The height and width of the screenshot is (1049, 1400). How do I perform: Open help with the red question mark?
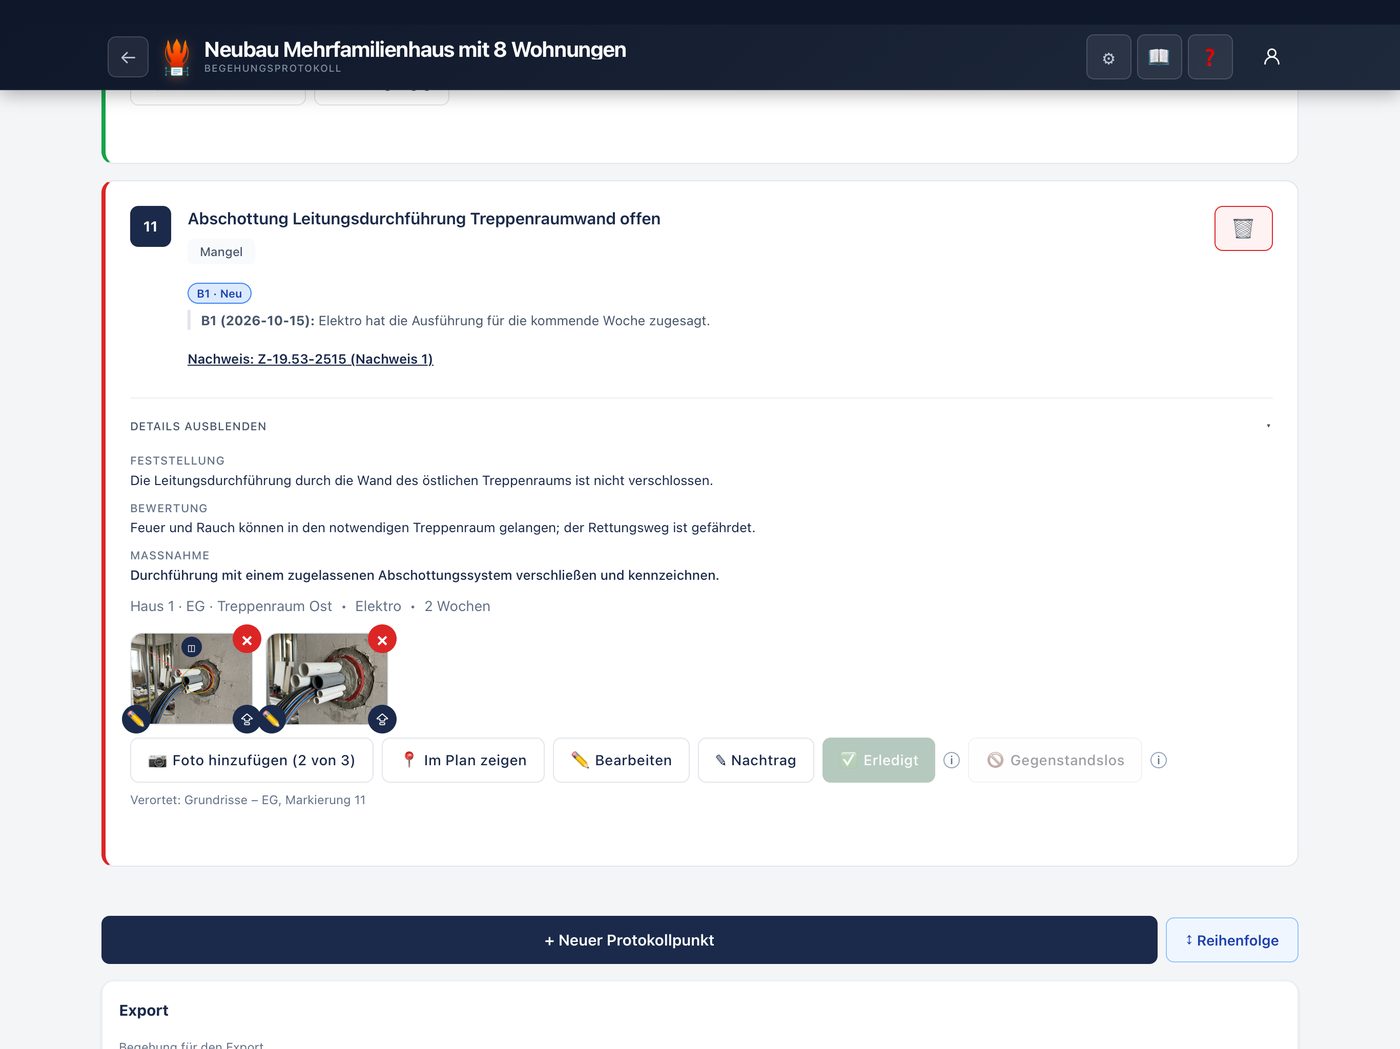(x=1210, y=57)
